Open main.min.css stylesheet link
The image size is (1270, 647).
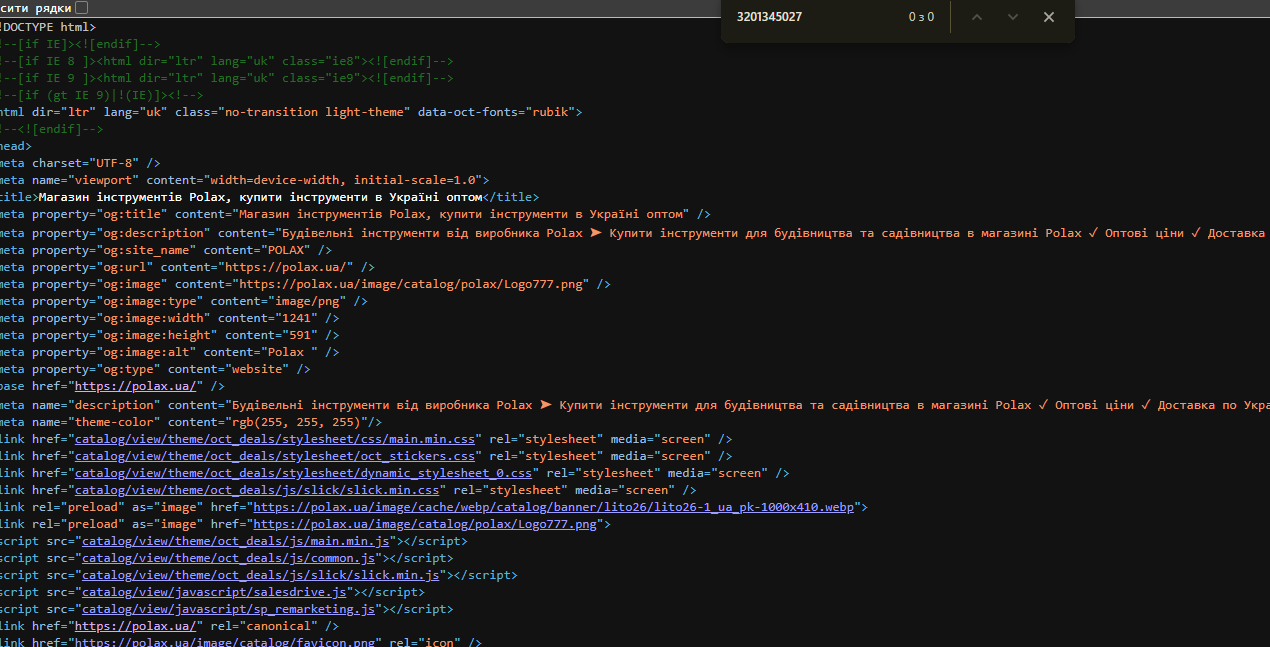tap(275, 439)
